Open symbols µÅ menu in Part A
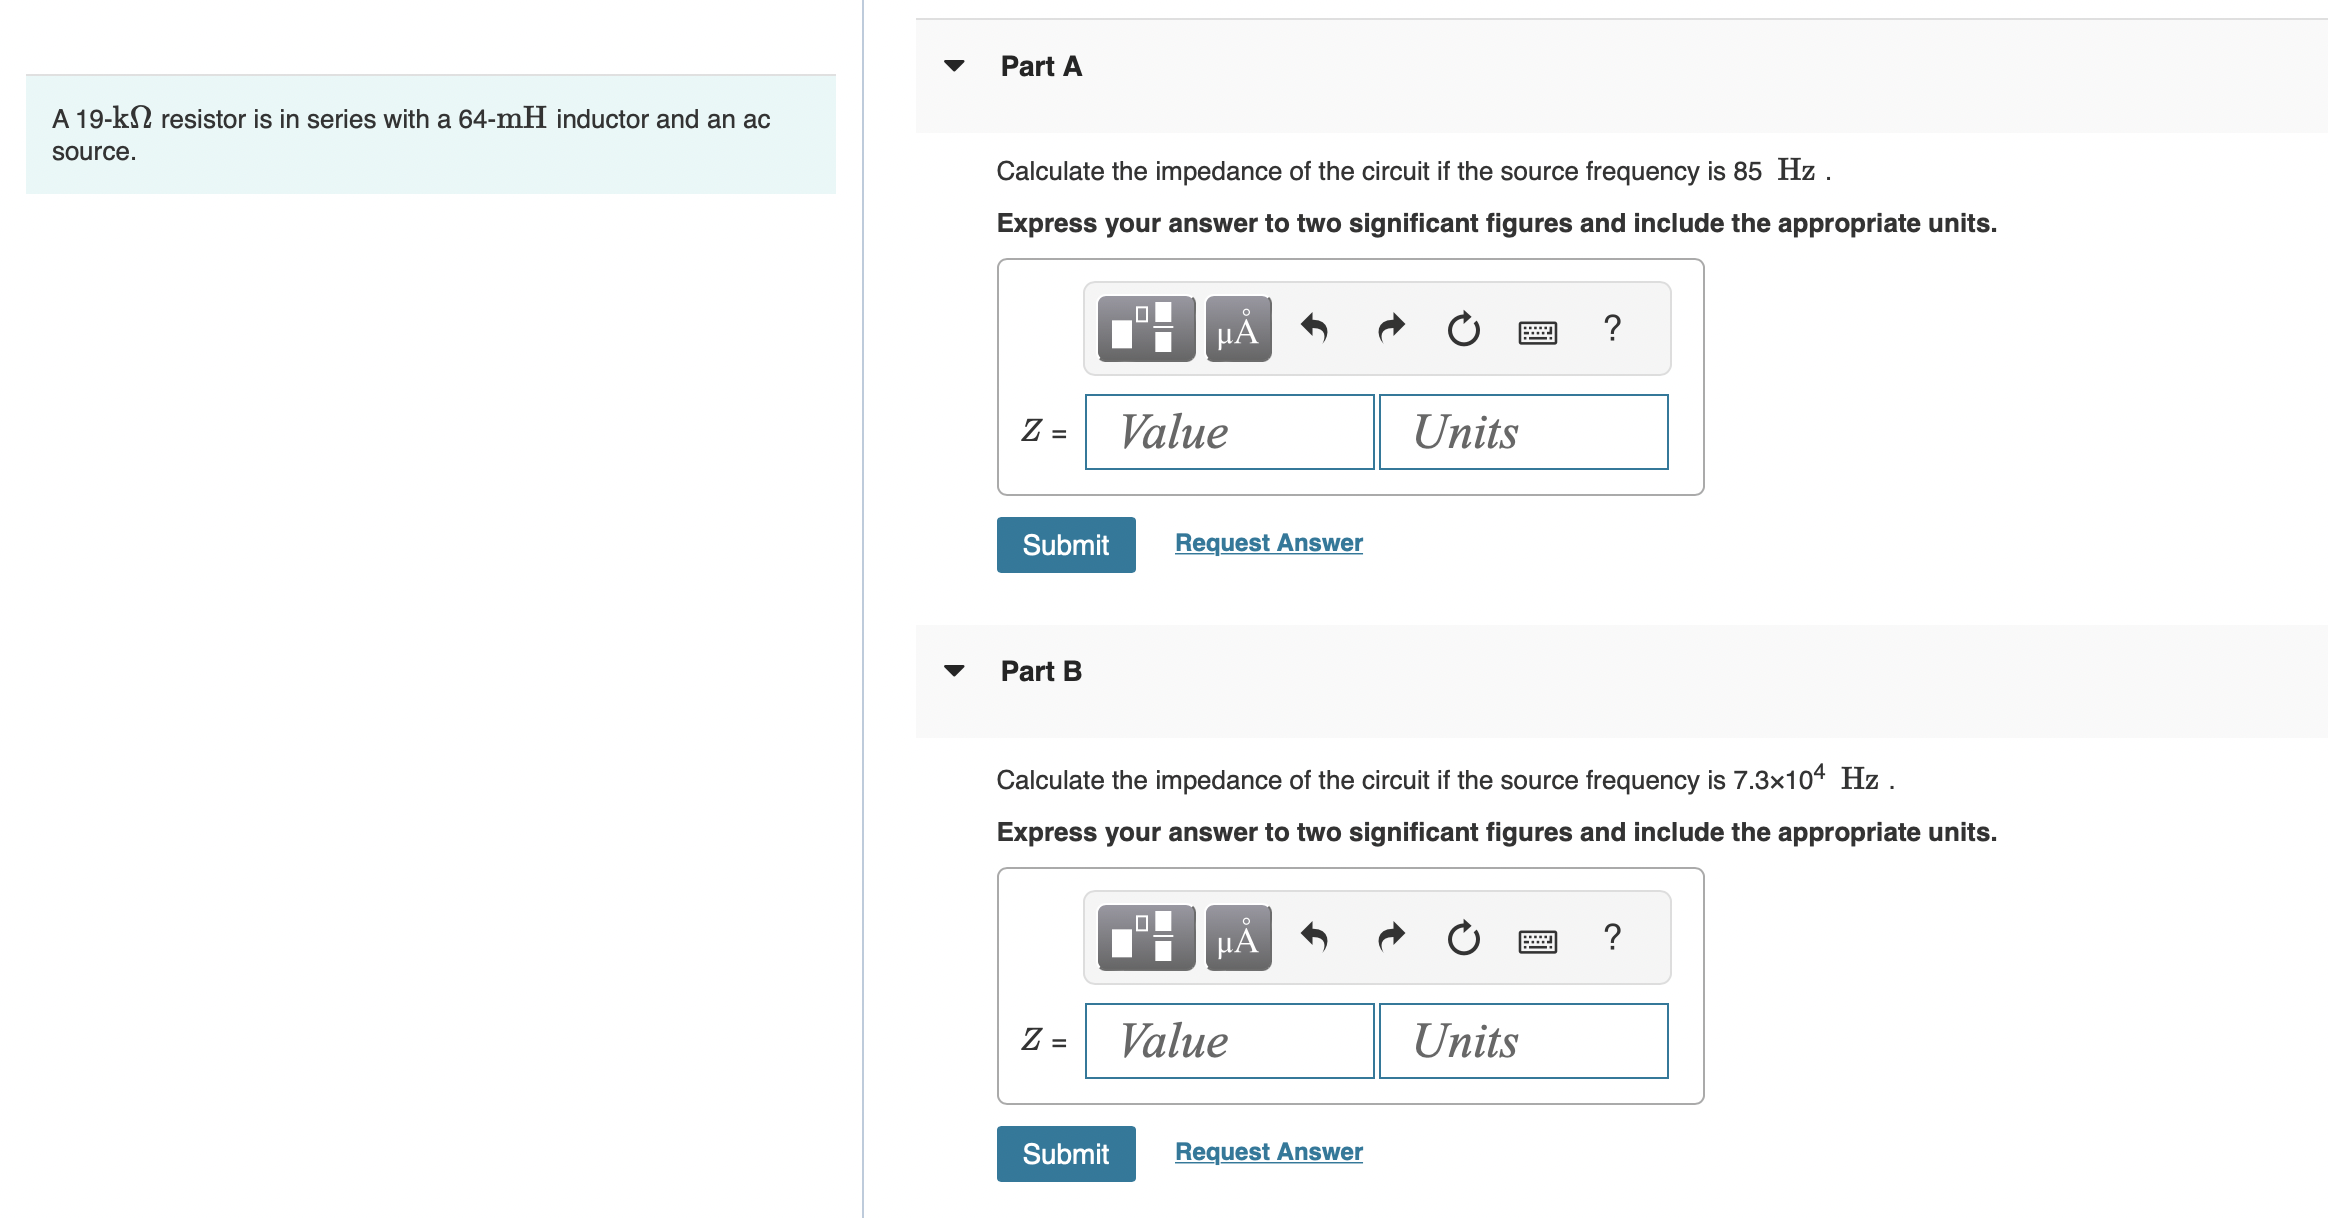Screen dimensions: 2328x1218 pos(1238,329)
